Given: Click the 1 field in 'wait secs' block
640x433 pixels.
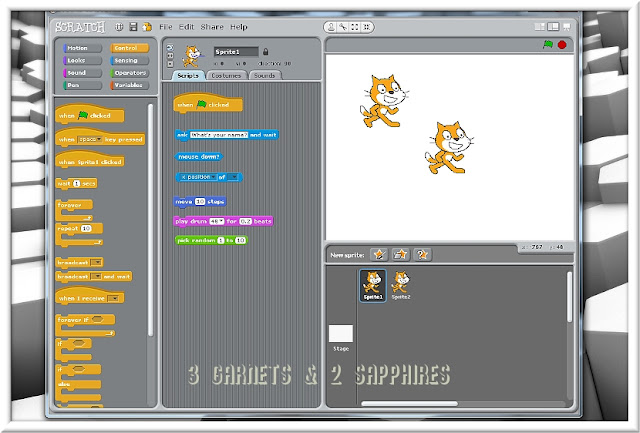Looking at the screenshot, I should (77, 184).
